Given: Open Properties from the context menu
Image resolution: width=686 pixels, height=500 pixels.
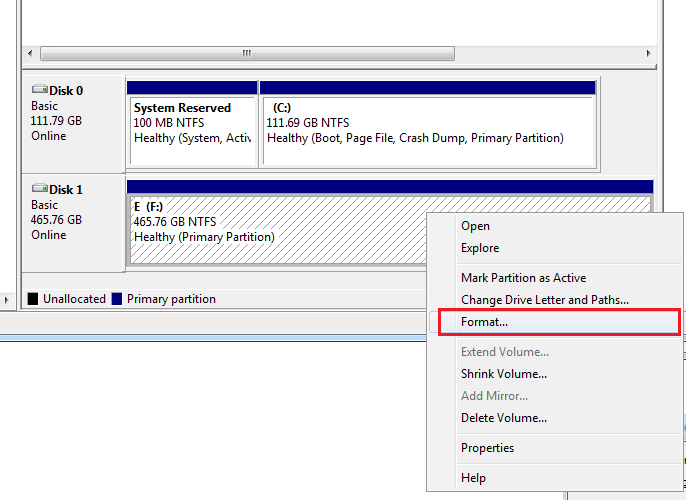Looking at the screenshot, I should [487, 448].
